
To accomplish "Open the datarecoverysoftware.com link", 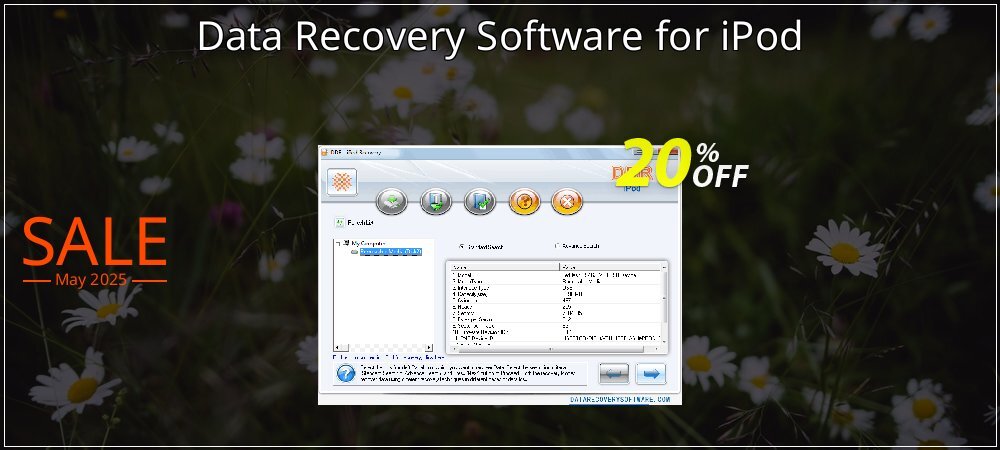I will pyautogui.click(x=620, y=400).
